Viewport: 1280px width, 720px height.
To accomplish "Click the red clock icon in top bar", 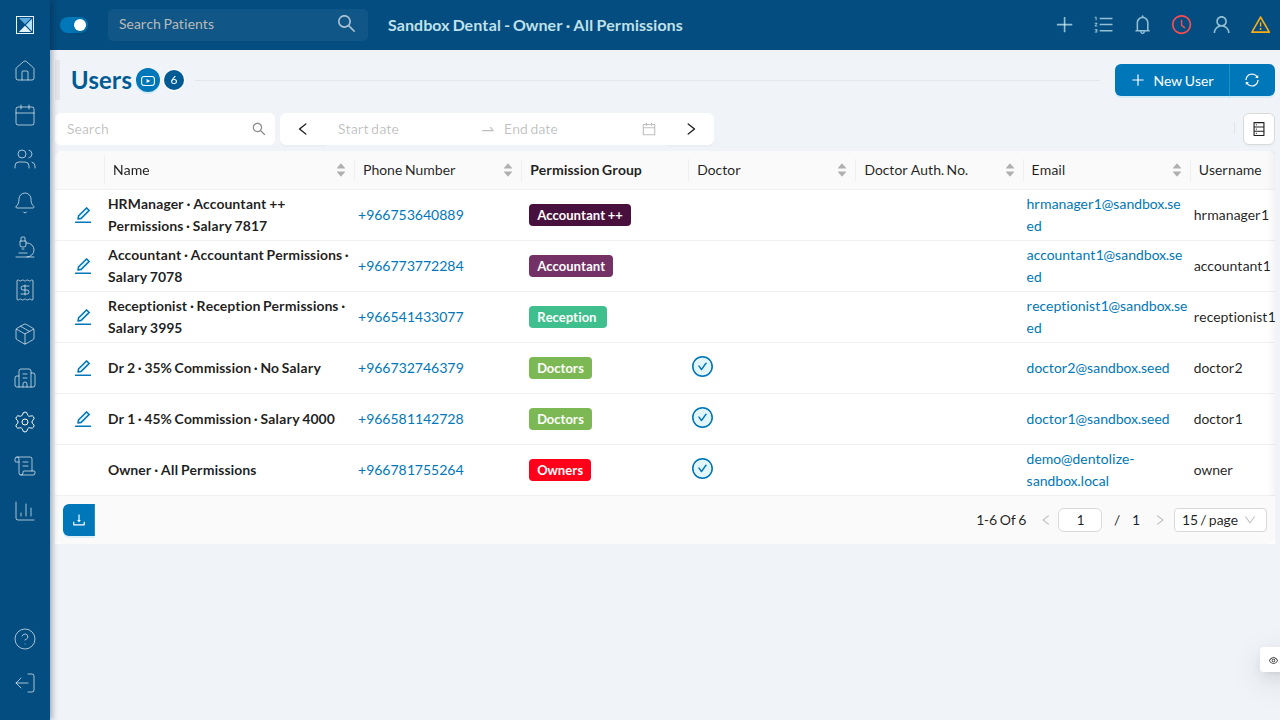I will click(x=1182, y=25).
